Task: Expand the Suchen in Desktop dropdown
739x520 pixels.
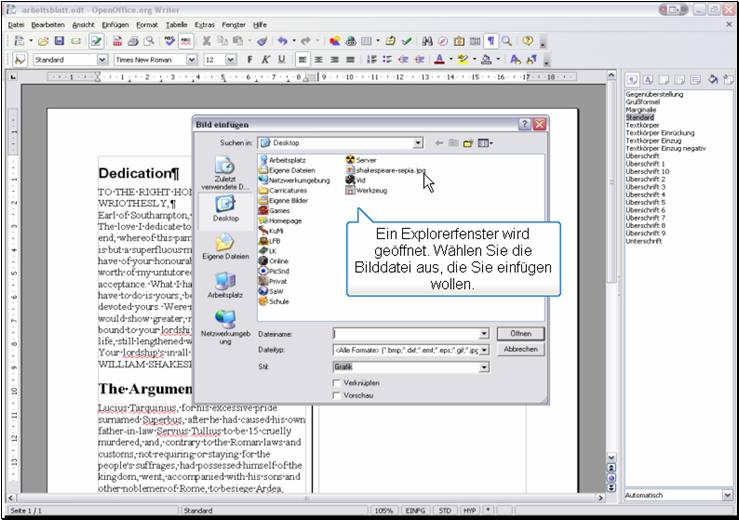Action: point(418,143)
